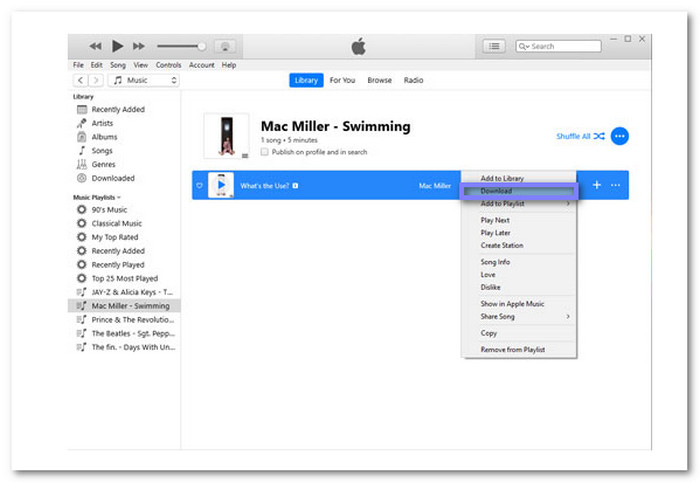
Task: Open the JAY-Z & Alicia Keys playlist
Action: [x=125, y=292]
